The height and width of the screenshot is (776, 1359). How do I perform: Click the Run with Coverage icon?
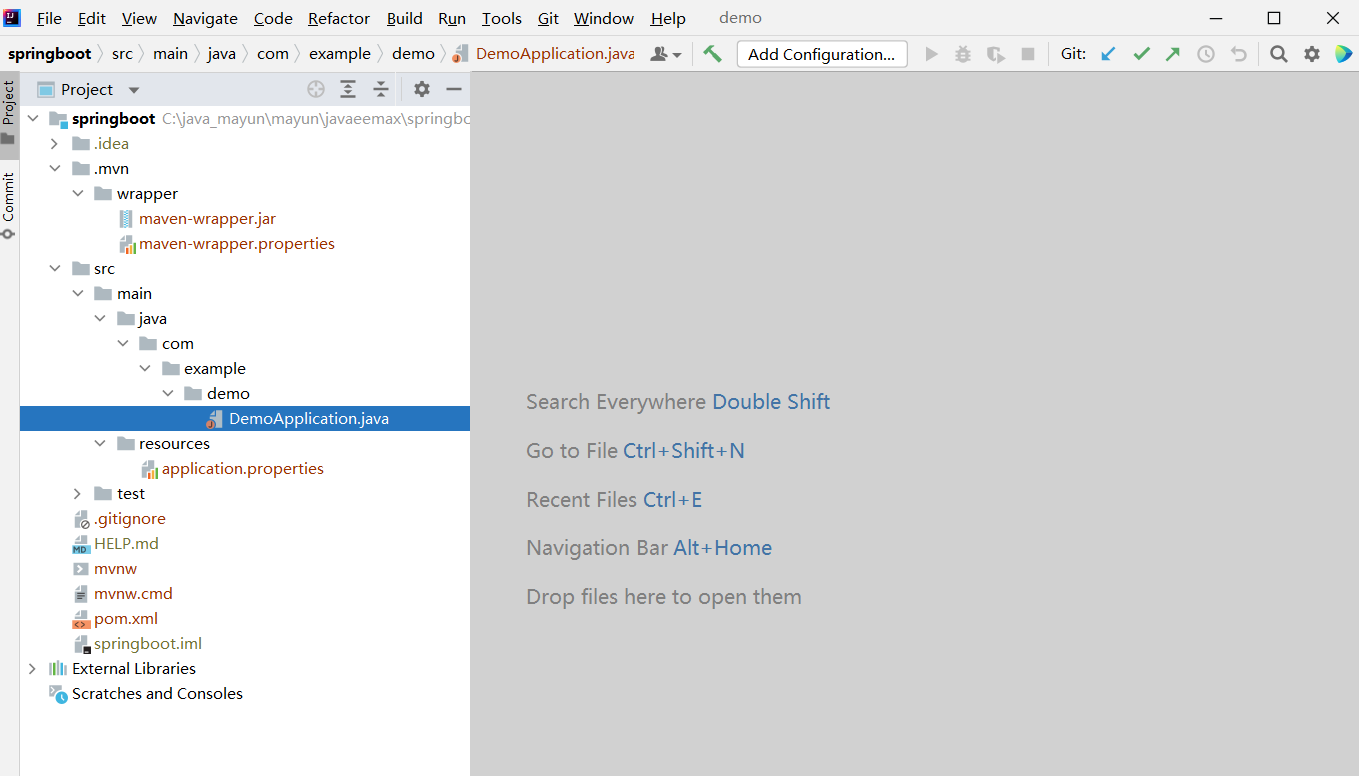point(995,54)
